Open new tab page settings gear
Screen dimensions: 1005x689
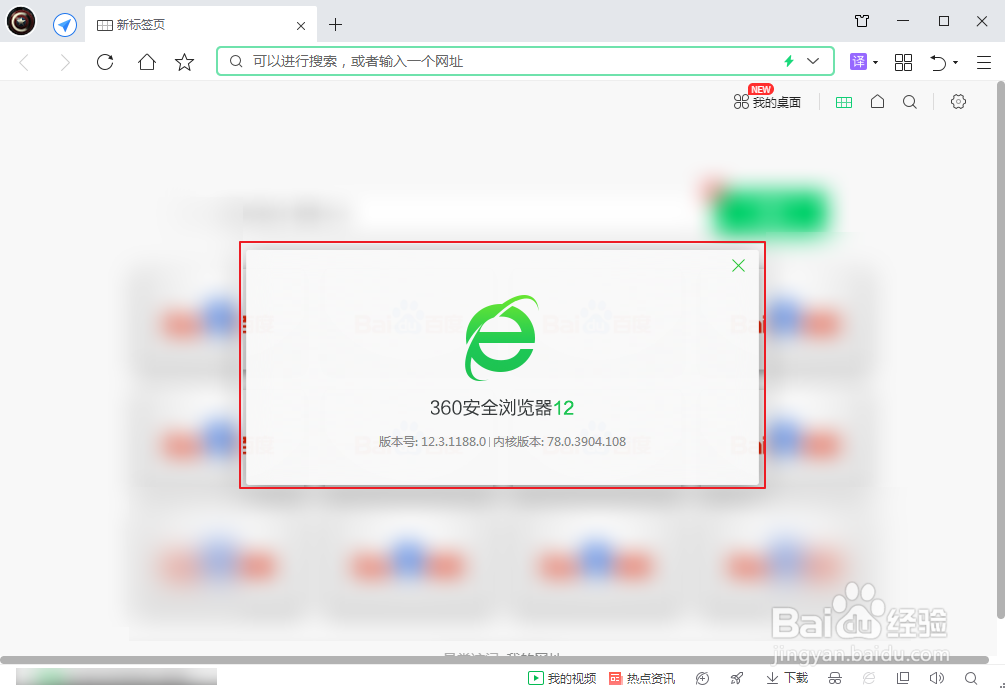pyautogui.click(x=958, y=101)
